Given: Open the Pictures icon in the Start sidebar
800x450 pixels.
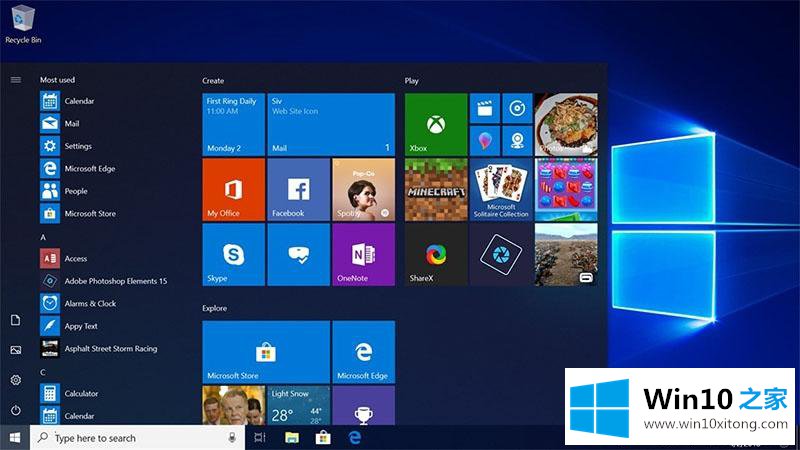Looking at the screenshot, I should tap(16, 350).
